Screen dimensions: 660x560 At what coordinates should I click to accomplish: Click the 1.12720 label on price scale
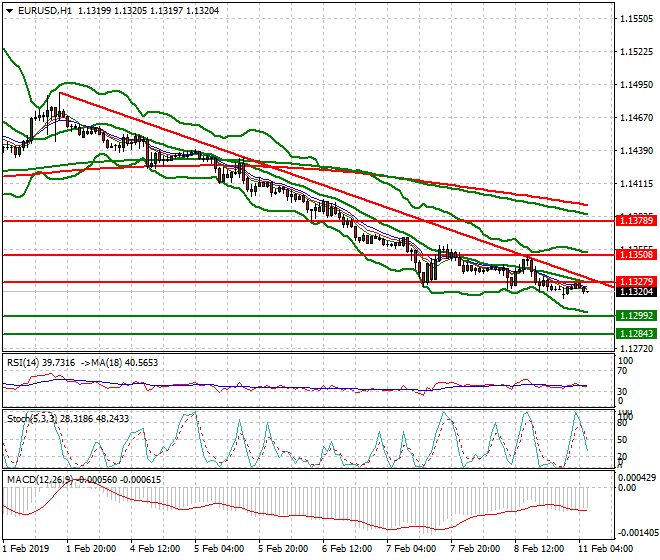(636, 349)
